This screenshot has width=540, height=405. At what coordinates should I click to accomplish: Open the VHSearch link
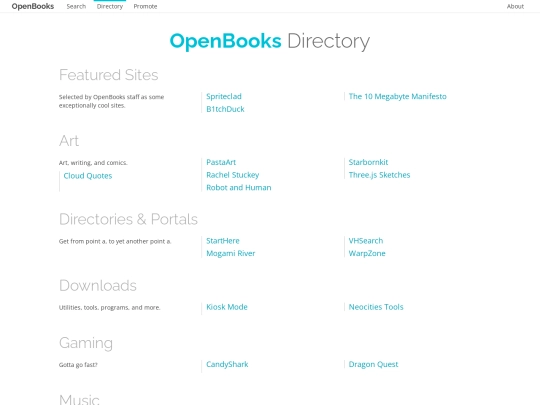pos(366,241)
